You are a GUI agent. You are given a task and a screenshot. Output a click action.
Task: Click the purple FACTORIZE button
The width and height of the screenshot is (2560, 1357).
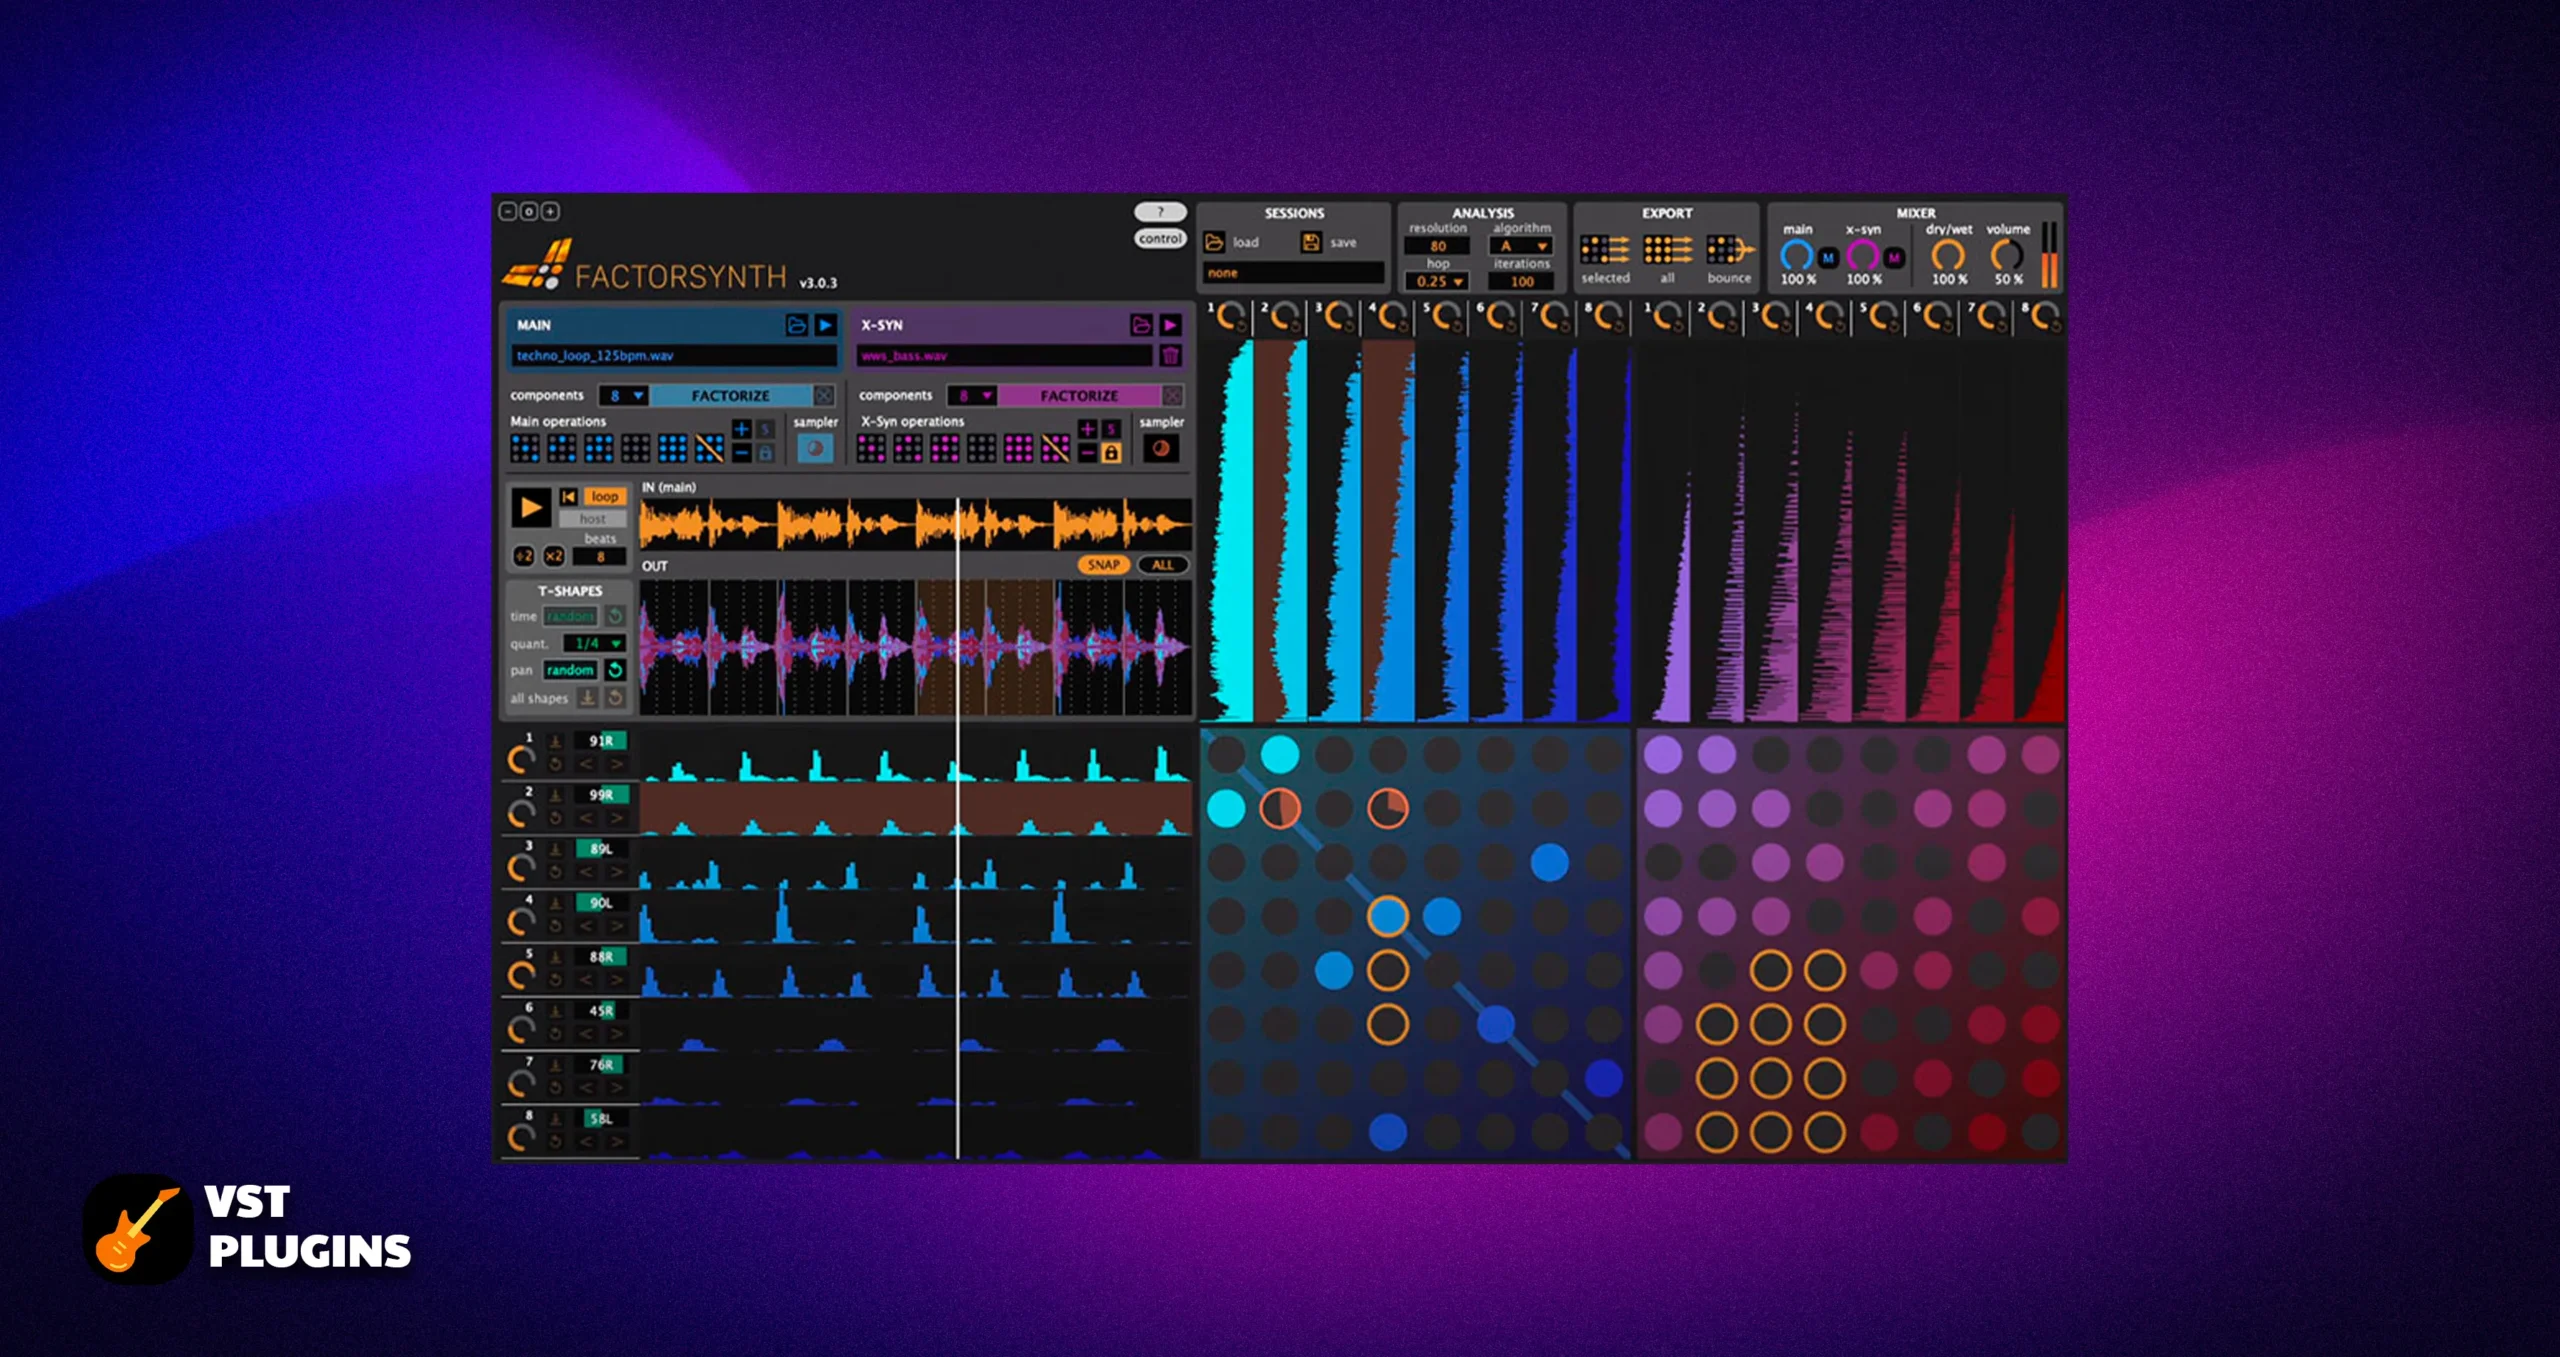[1079, 396]
